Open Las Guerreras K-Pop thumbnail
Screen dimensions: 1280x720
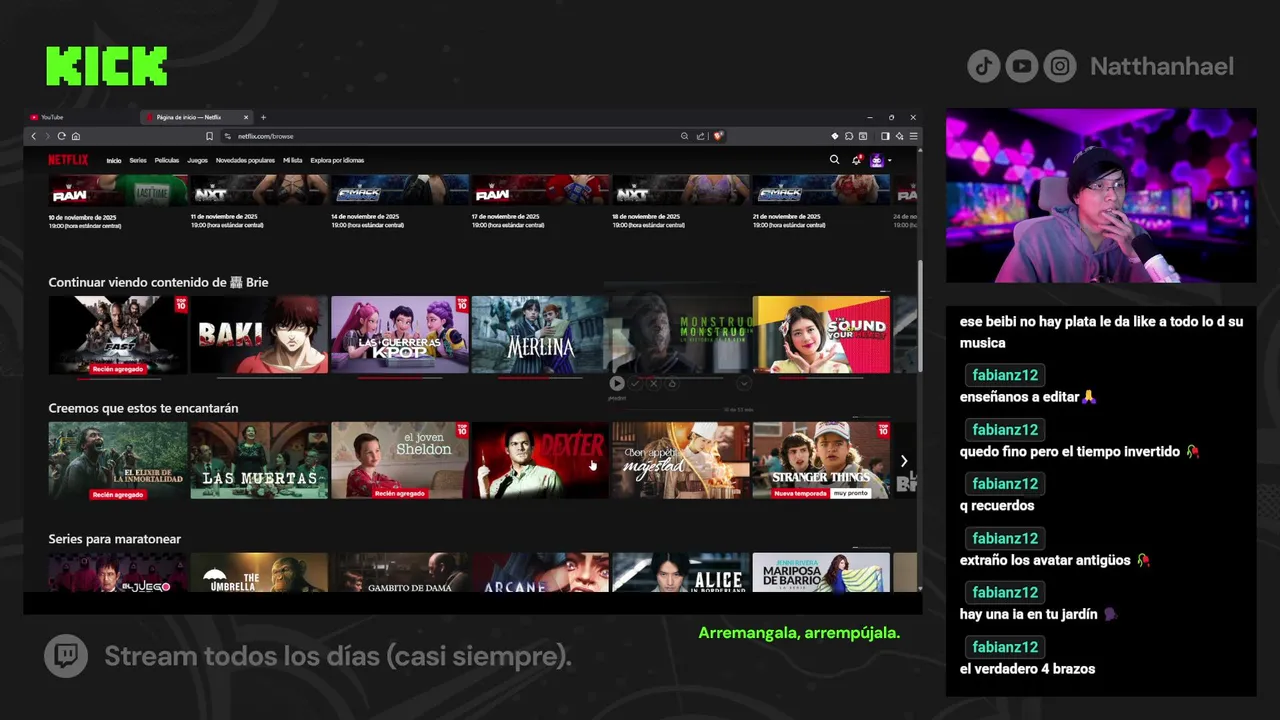tap(400, 334)
